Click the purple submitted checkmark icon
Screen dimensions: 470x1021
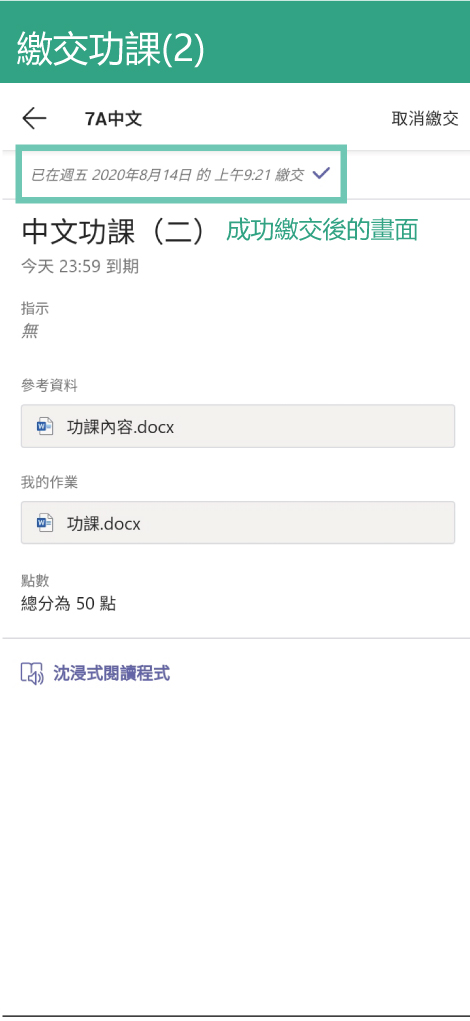322,173
